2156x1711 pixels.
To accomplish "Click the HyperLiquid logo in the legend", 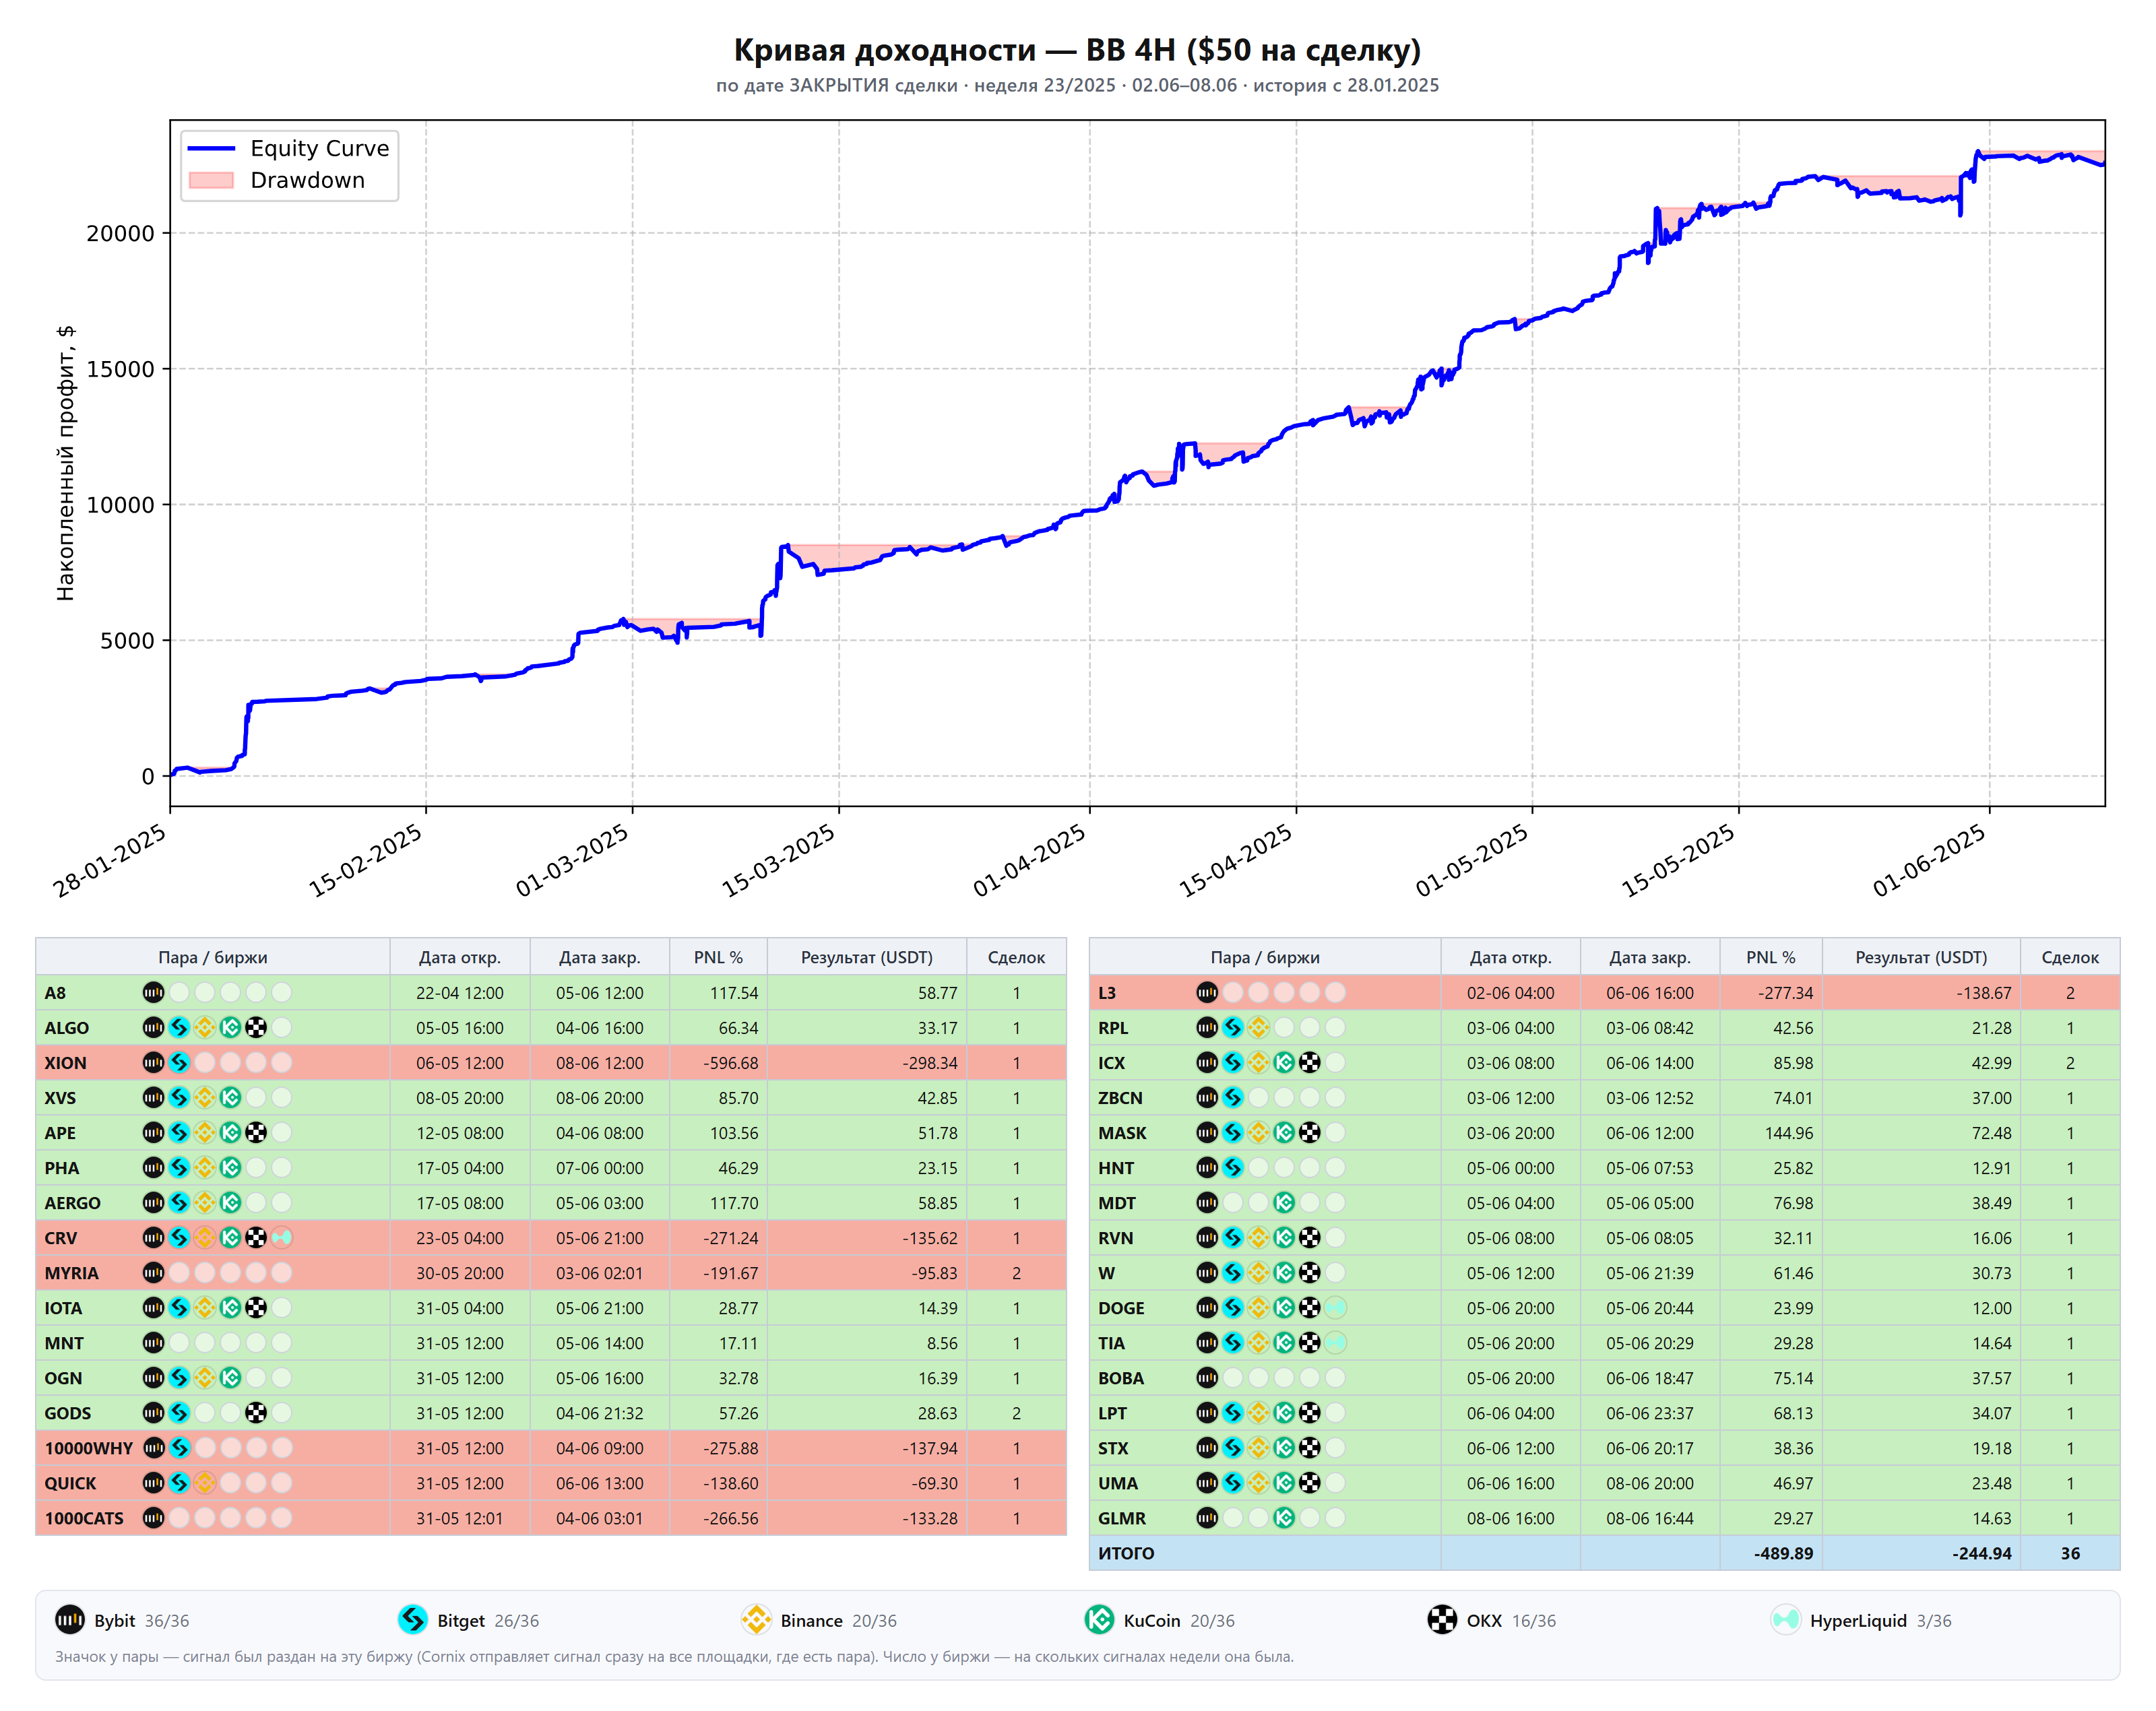I will (1785, 1620).
